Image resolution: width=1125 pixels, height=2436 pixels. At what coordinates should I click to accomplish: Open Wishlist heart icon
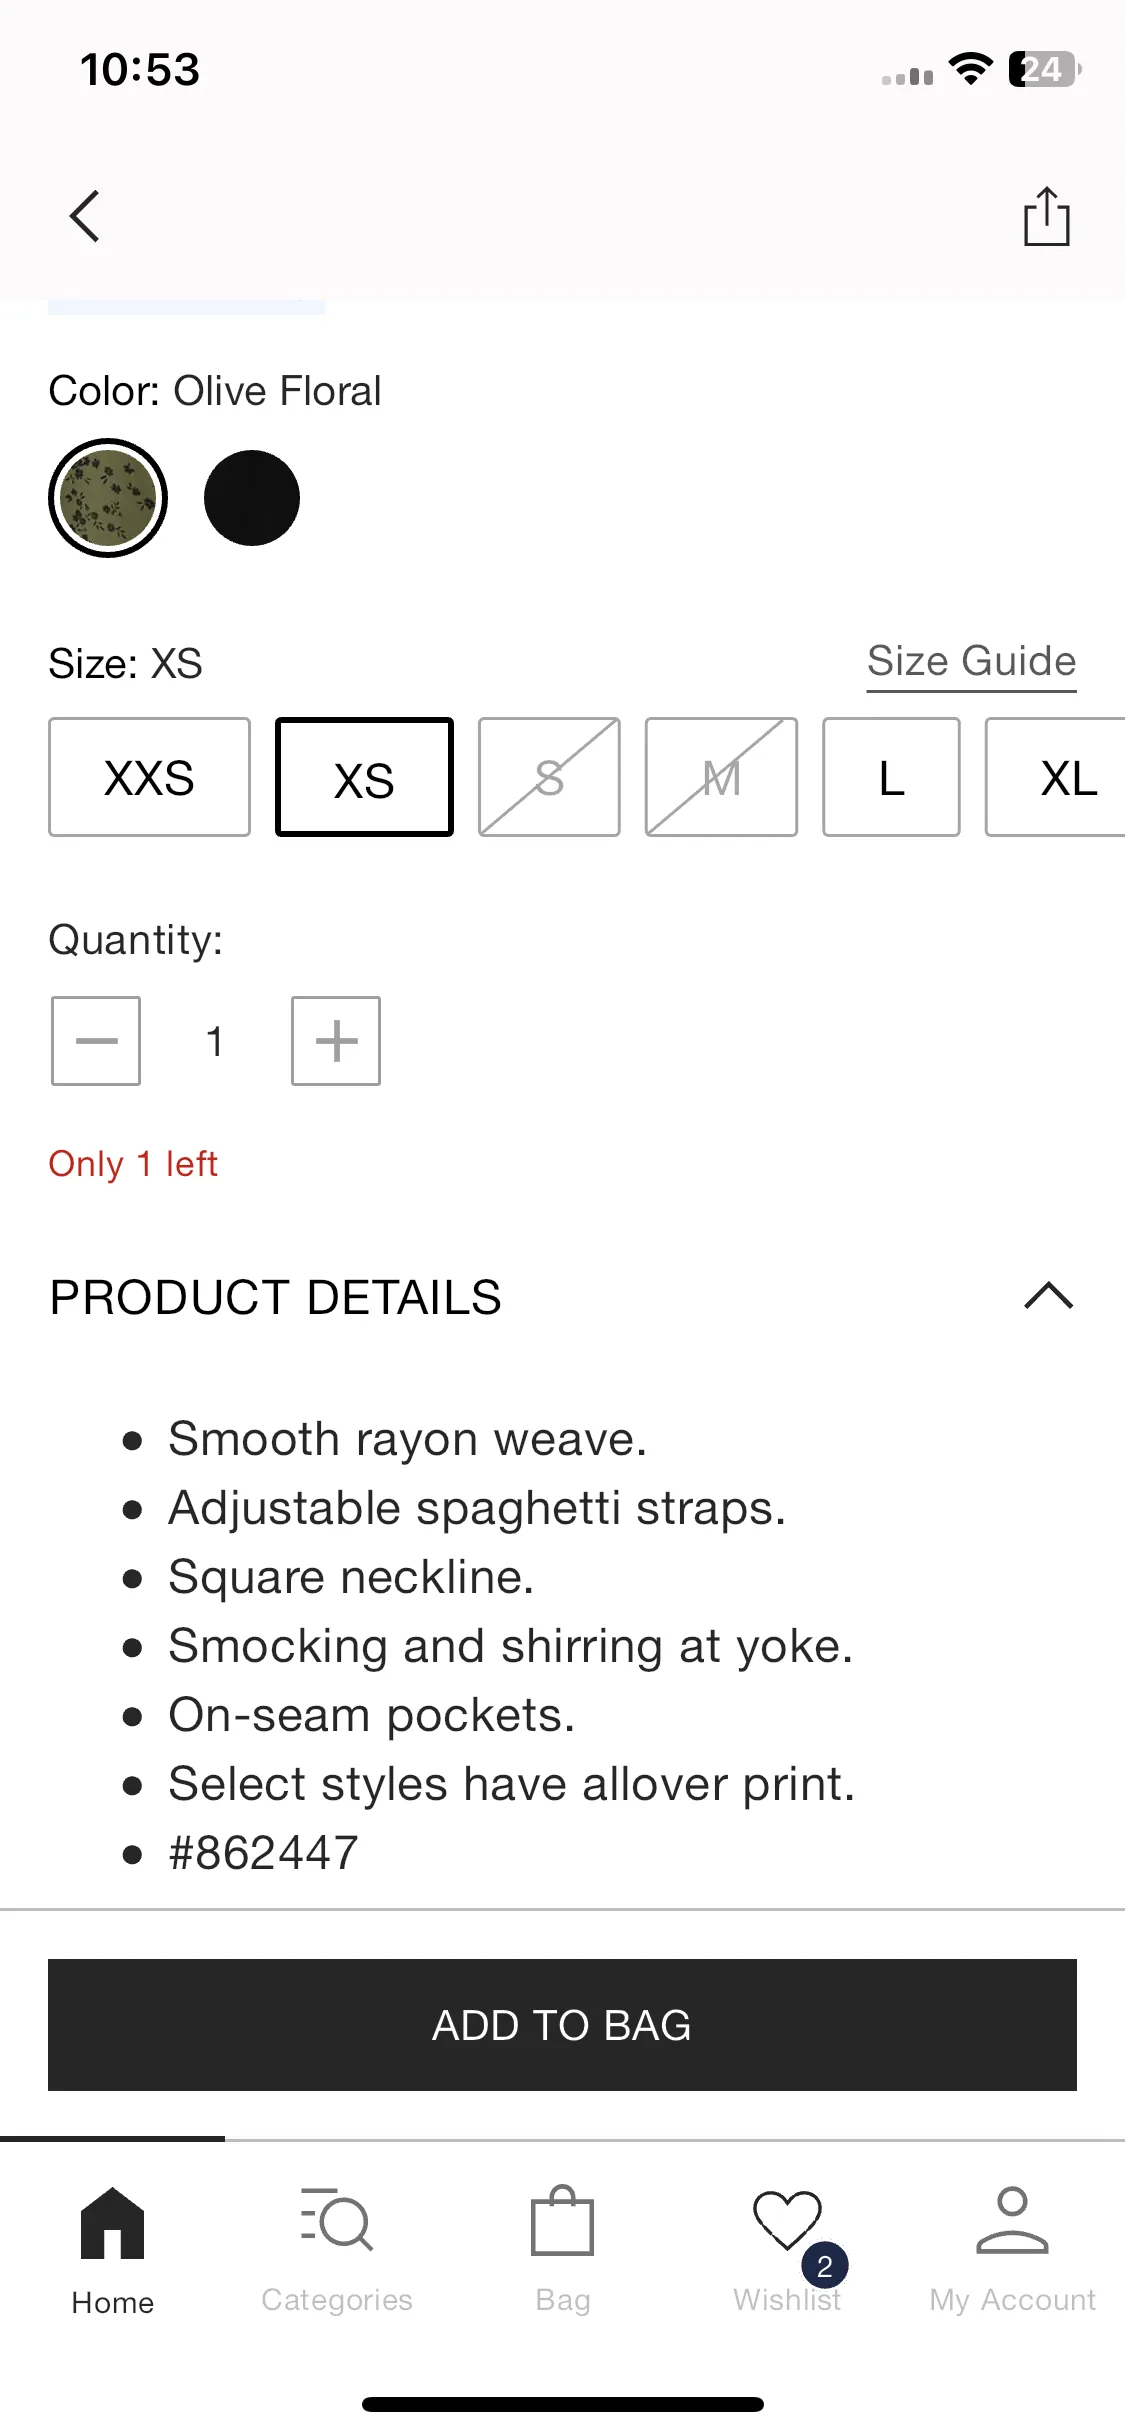pyautogui.click(x=787, y=2220)
